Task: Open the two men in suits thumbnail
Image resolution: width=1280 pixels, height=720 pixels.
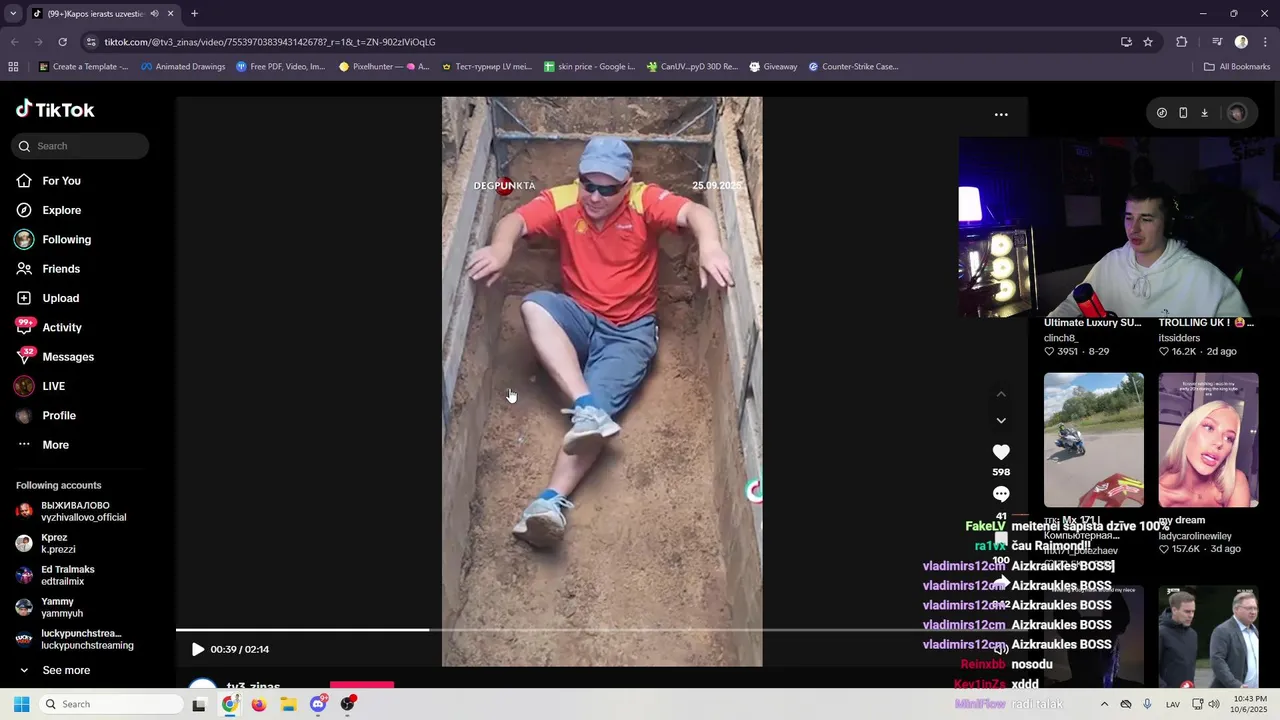Action: point(1208,638)
